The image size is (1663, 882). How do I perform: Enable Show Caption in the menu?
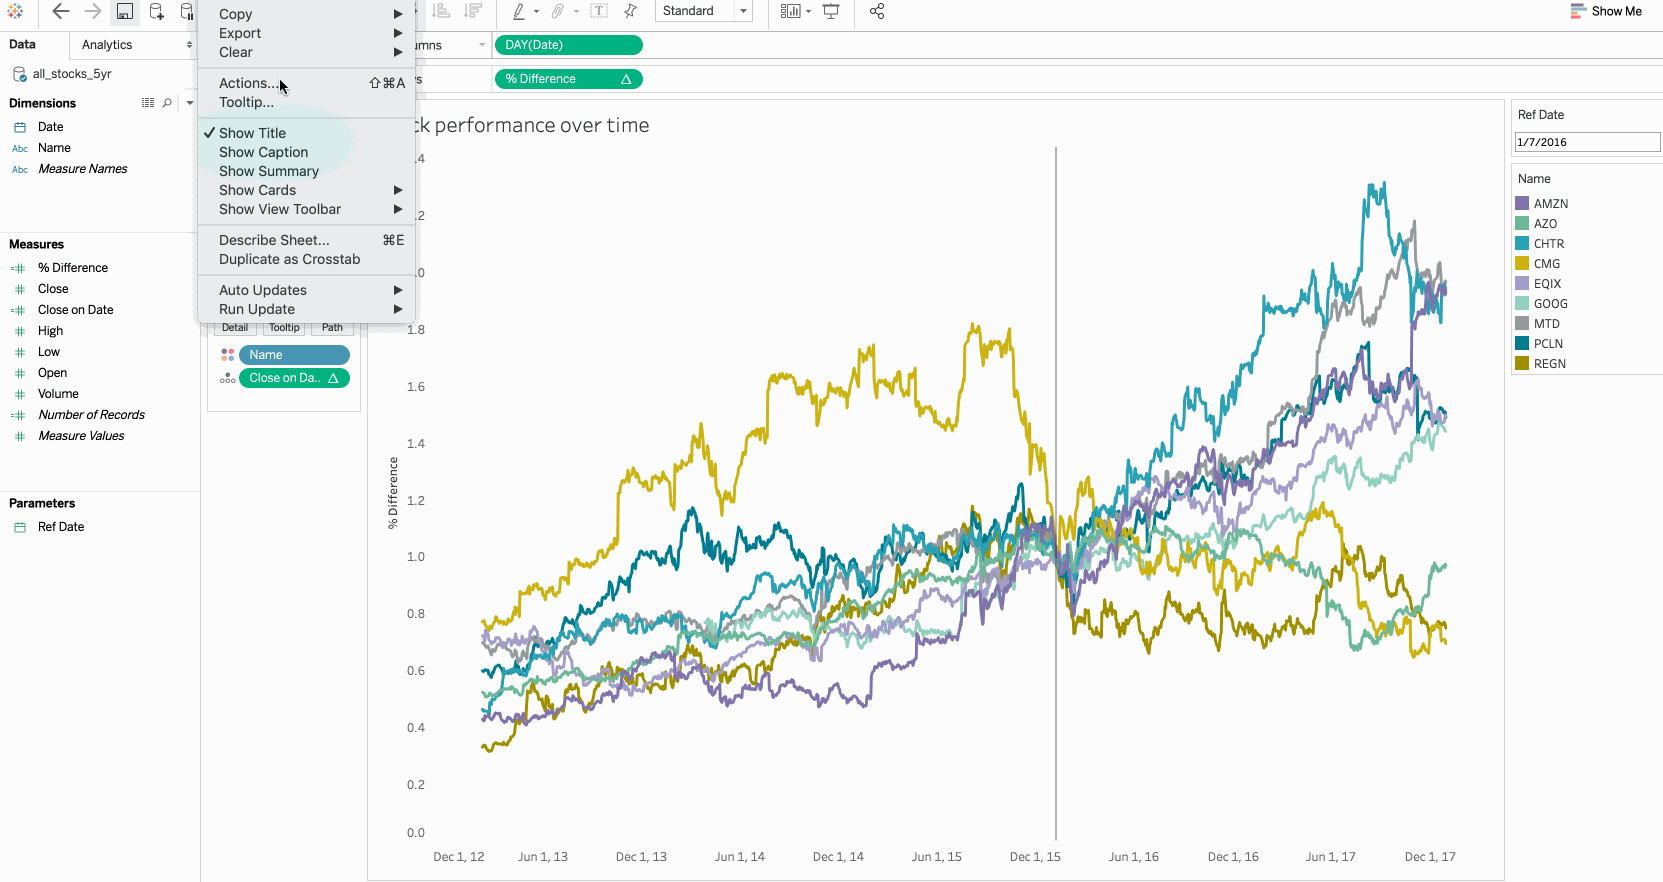264,152
